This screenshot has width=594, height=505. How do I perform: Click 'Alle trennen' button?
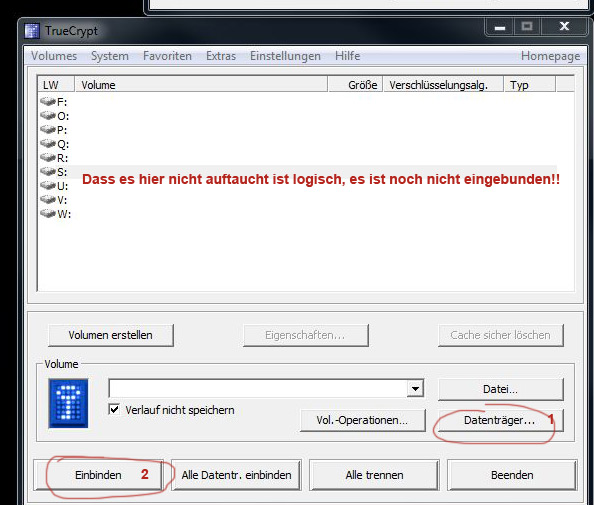374,475
